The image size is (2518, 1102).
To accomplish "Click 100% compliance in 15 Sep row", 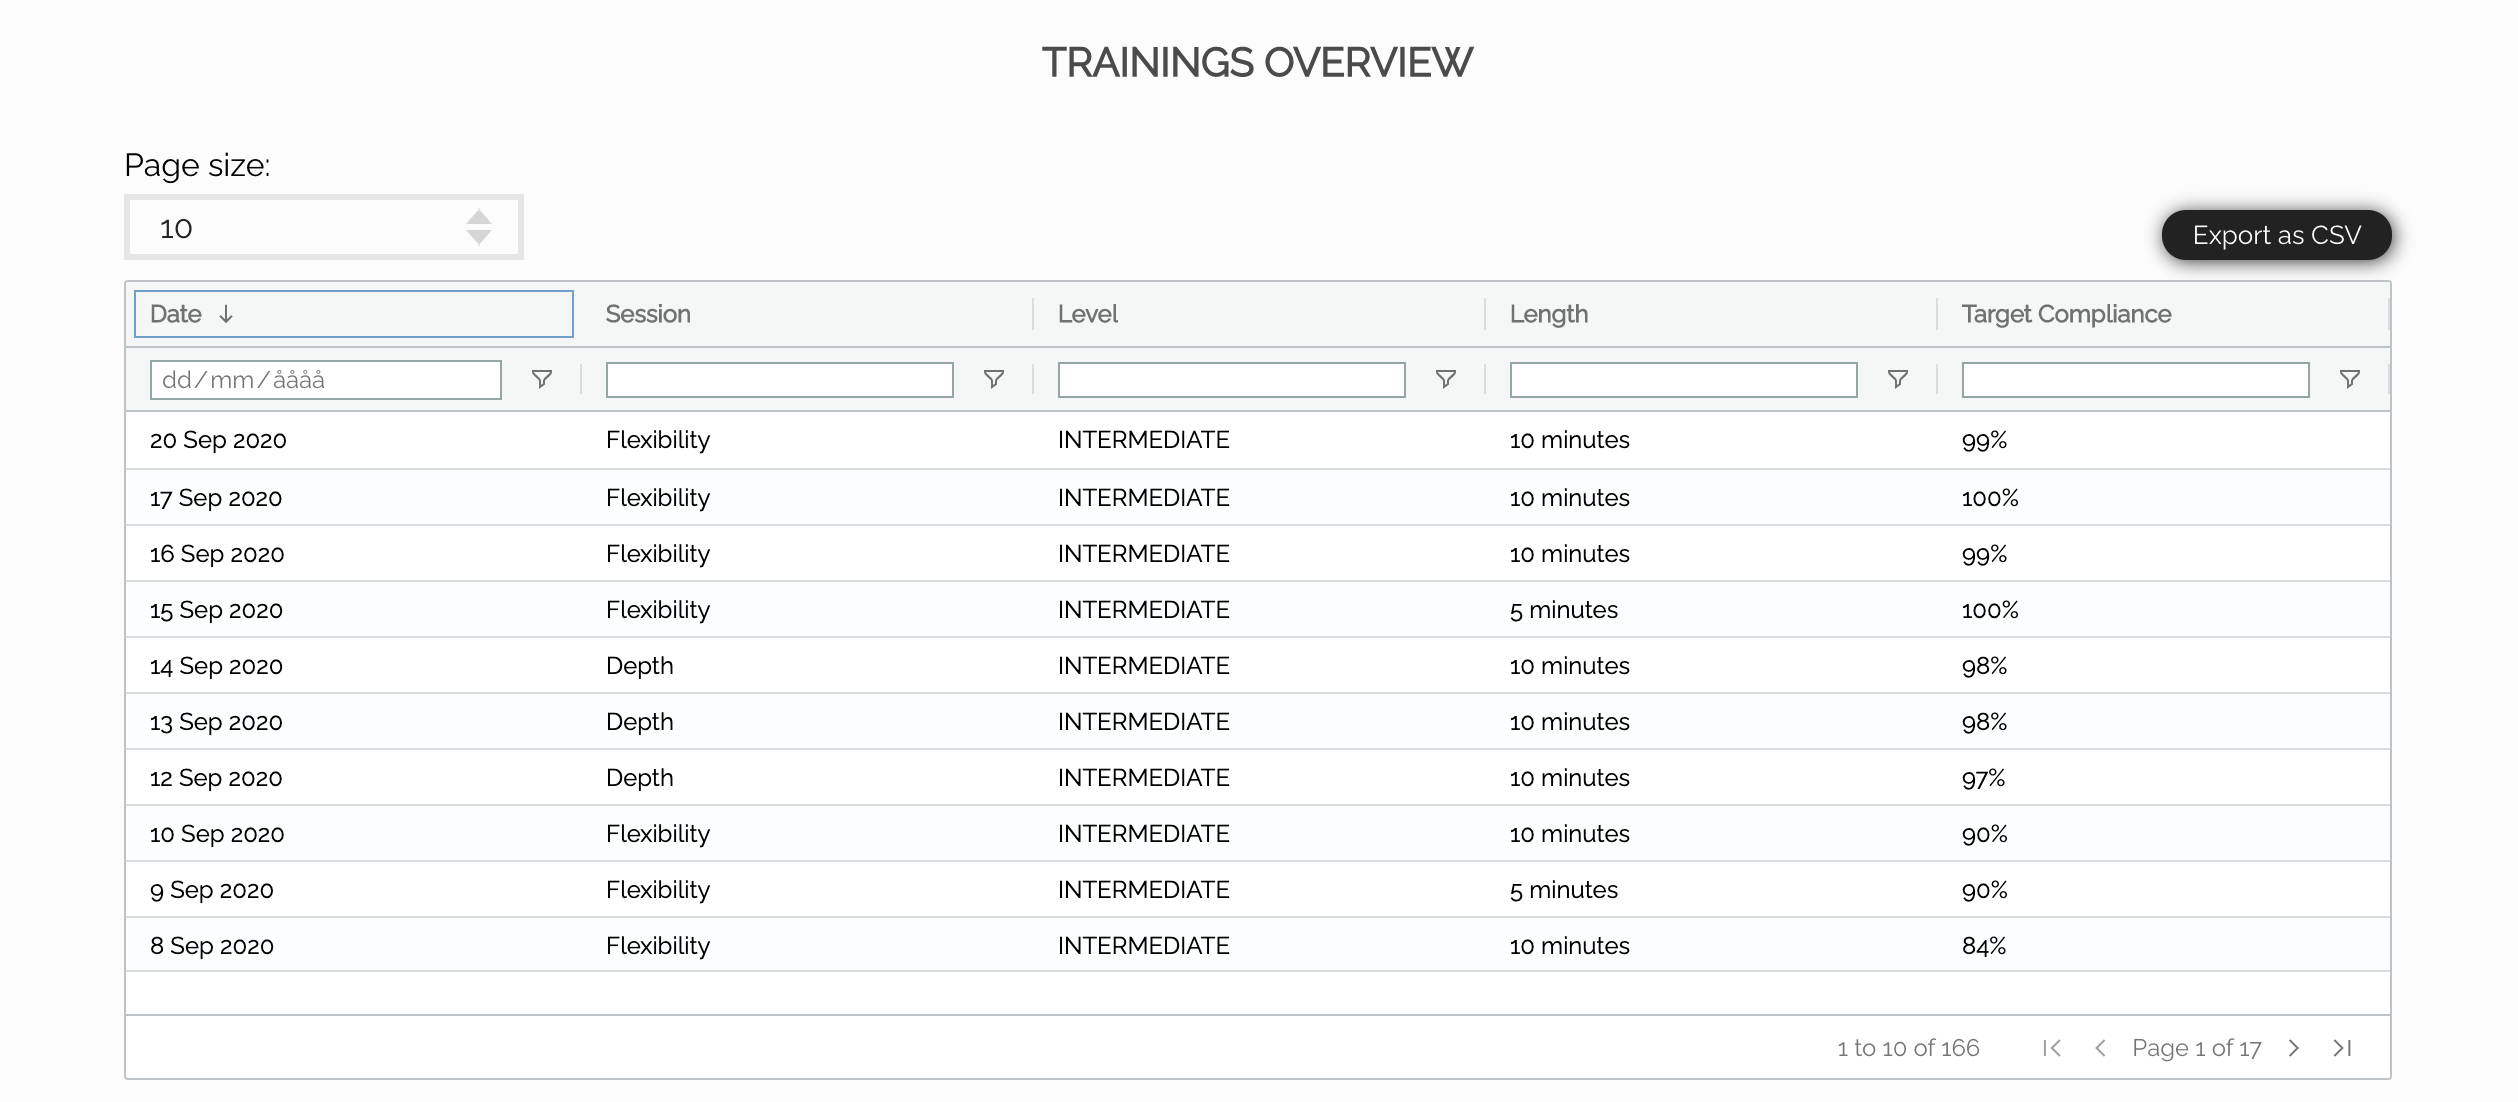I will click(1990, 610).
